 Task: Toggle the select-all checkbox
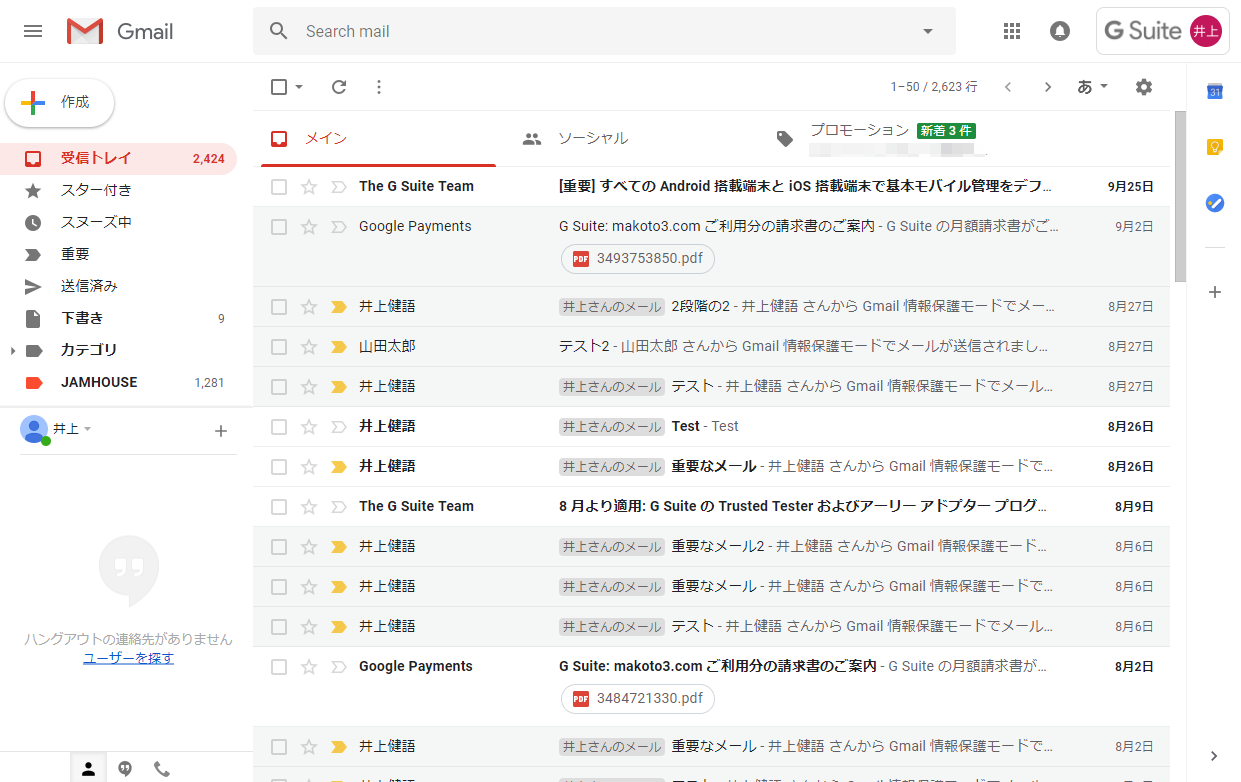(279, 87)
